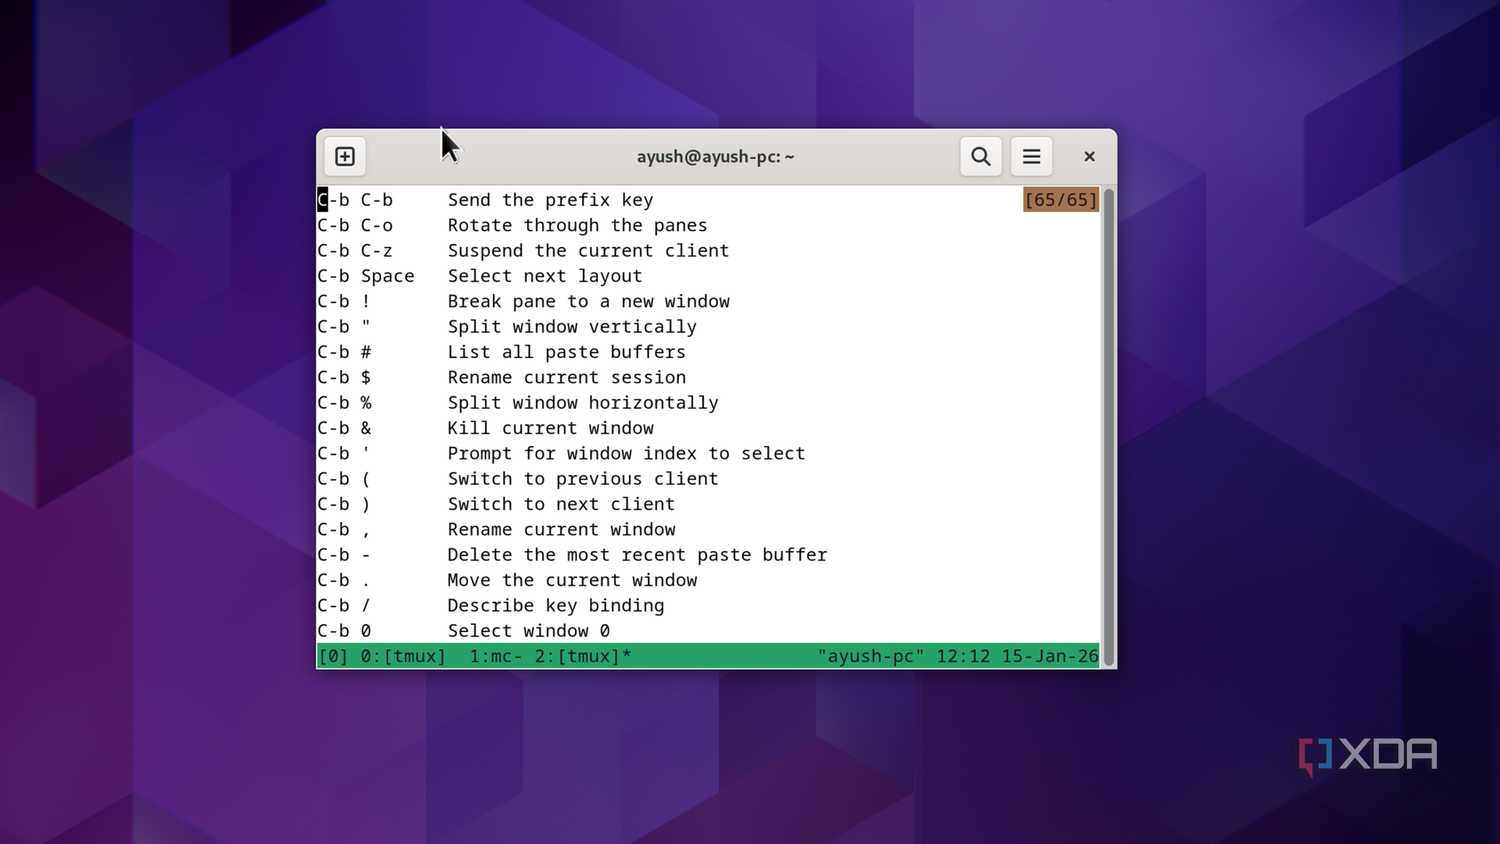Click the 'C-b #' key binding
Viewport: 1500px width, 844px height.
click(344, 352)
